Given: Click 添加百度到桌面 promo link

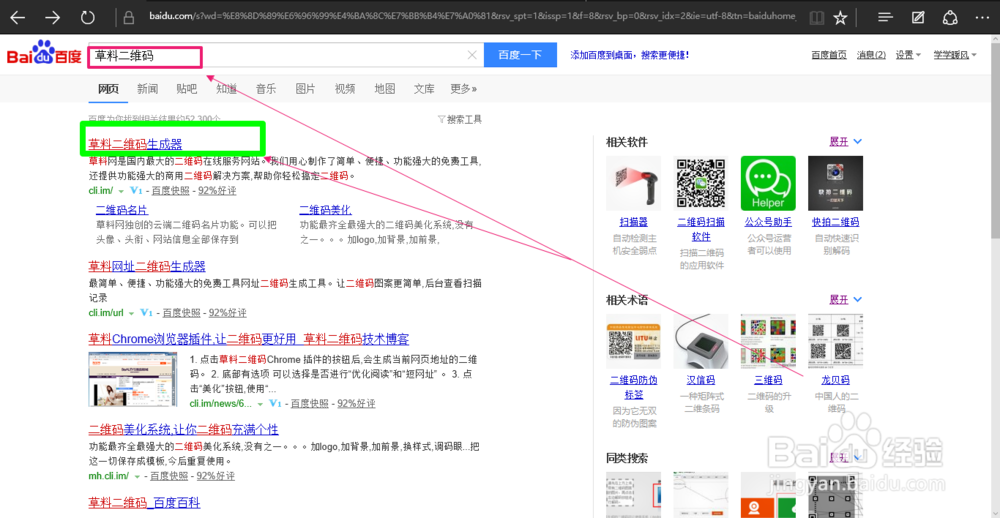Looking at the screenshot, I should point(629,55).
